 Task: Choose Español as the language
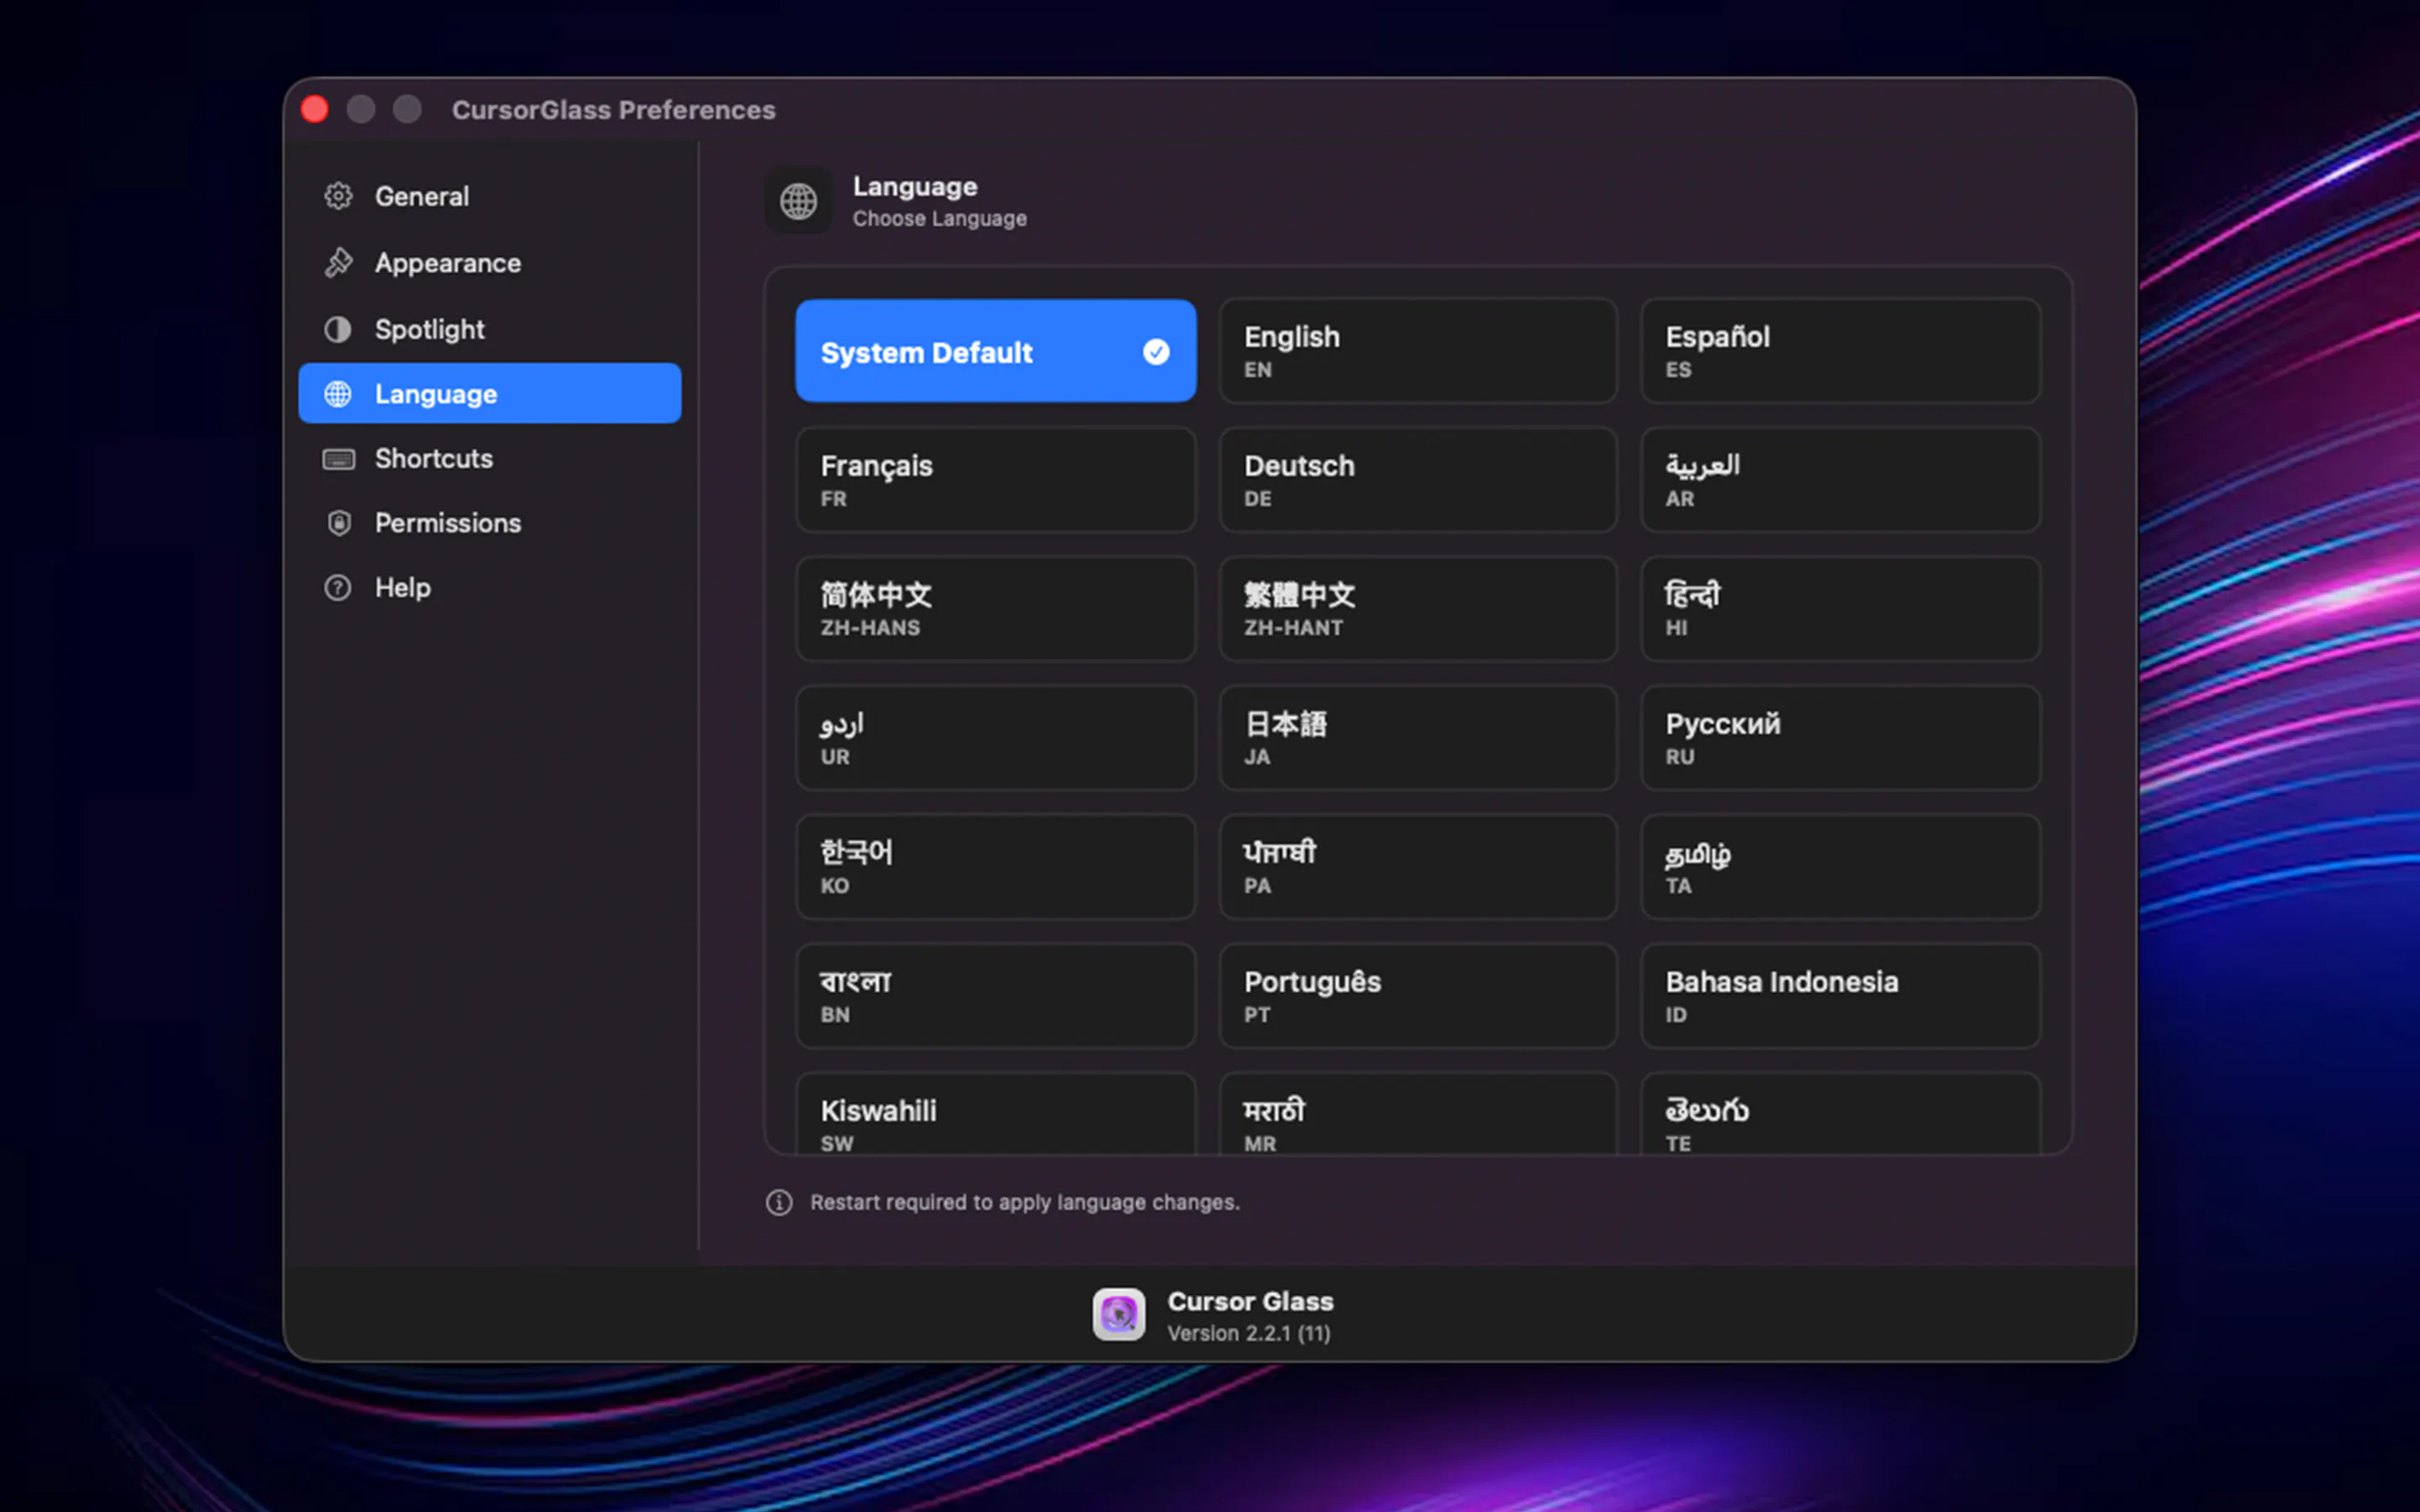coord(1841,351)
